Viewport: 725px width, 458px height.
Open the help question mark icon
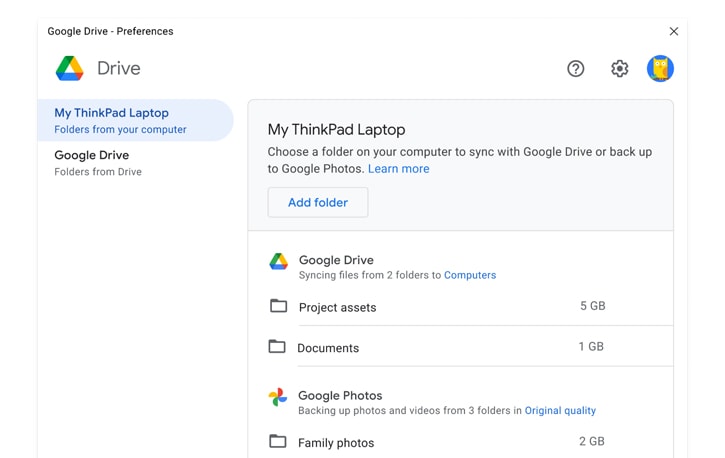point(576,69)
